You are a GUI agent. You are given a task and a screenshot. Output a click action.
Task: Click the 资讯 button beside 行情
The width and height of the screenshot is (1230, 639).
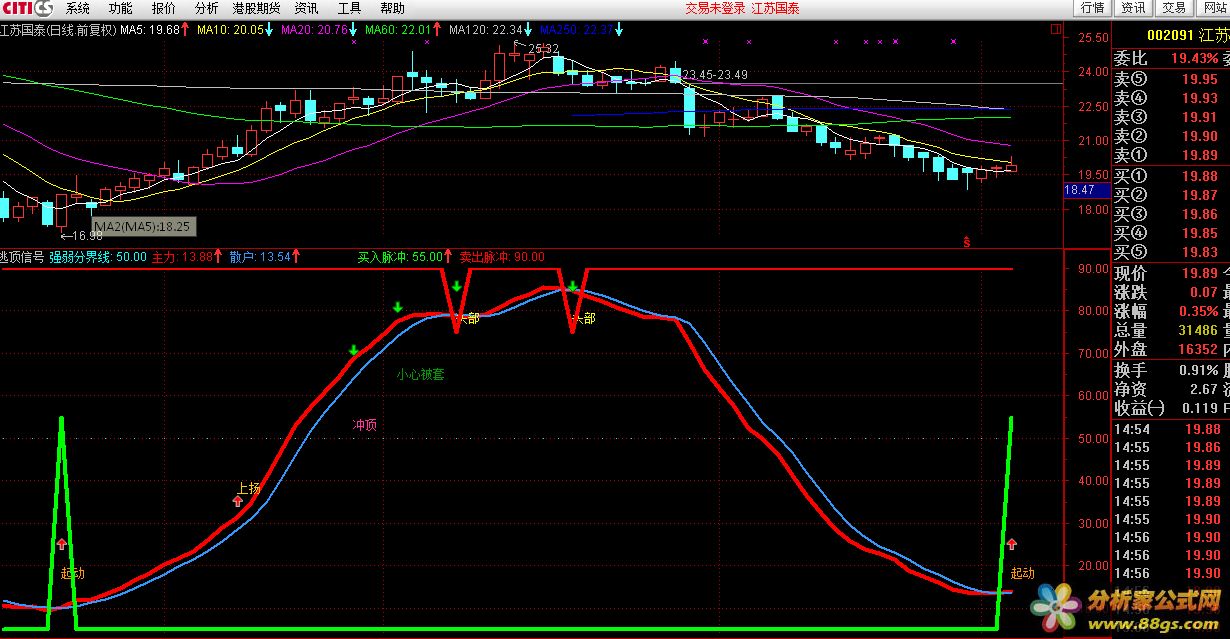point(1133,8)
